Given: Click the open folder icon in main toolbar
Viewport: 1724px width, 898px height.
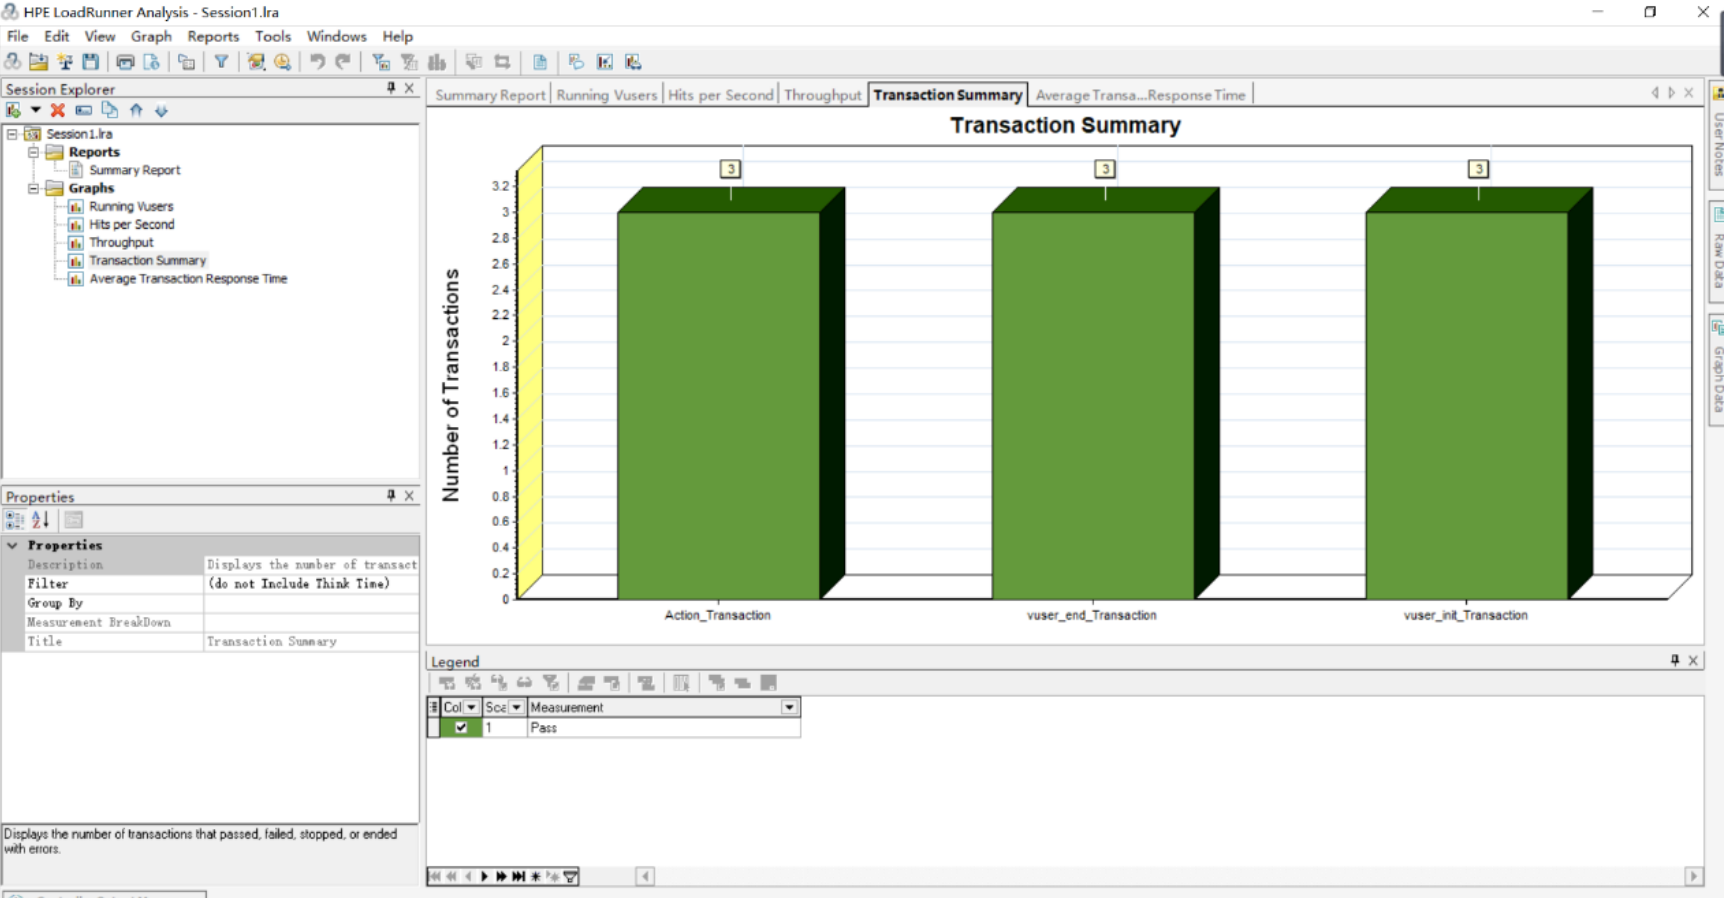Looking at the screenshot, I should click(39, 62).
